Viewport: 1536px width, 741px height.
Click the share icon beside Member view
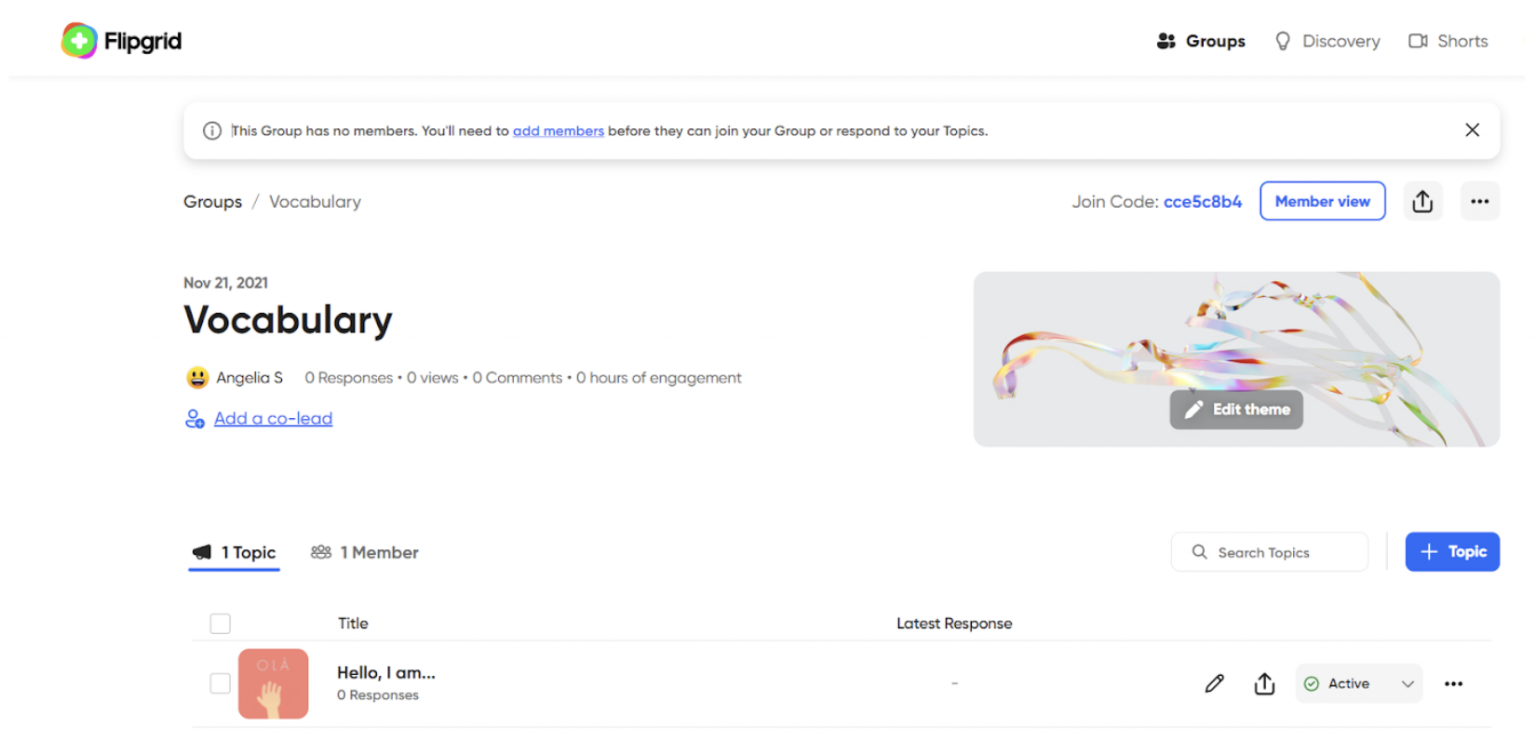[x=1422, y=201]
